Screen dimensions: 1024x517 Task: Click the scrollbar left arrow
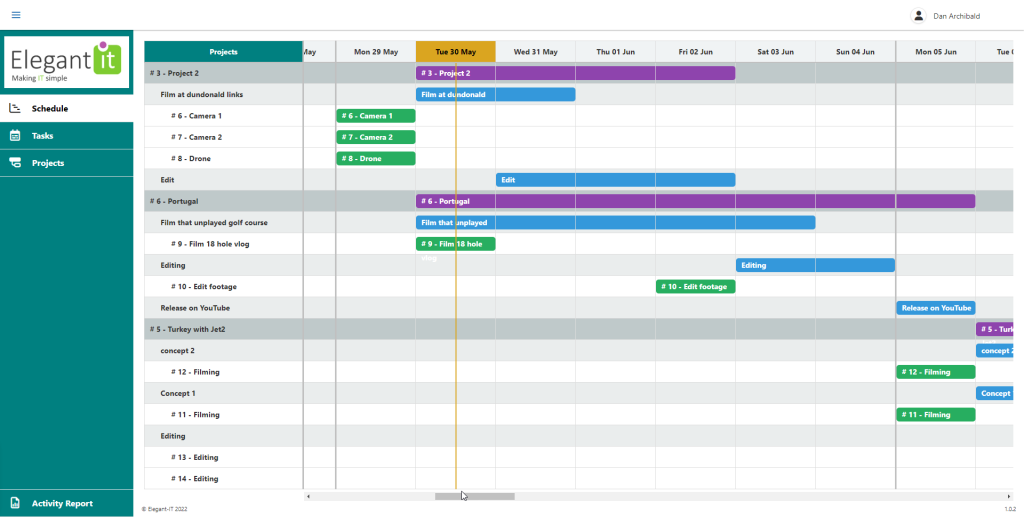pos(308,497)
